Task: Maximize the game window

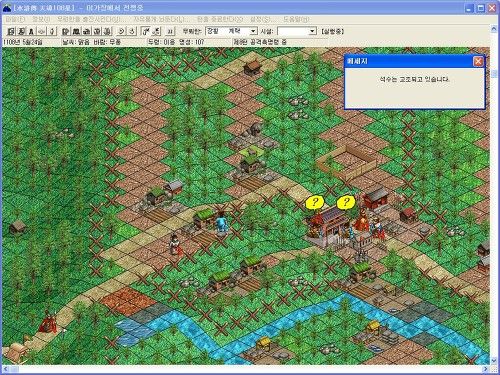Action: pos(481,8)
